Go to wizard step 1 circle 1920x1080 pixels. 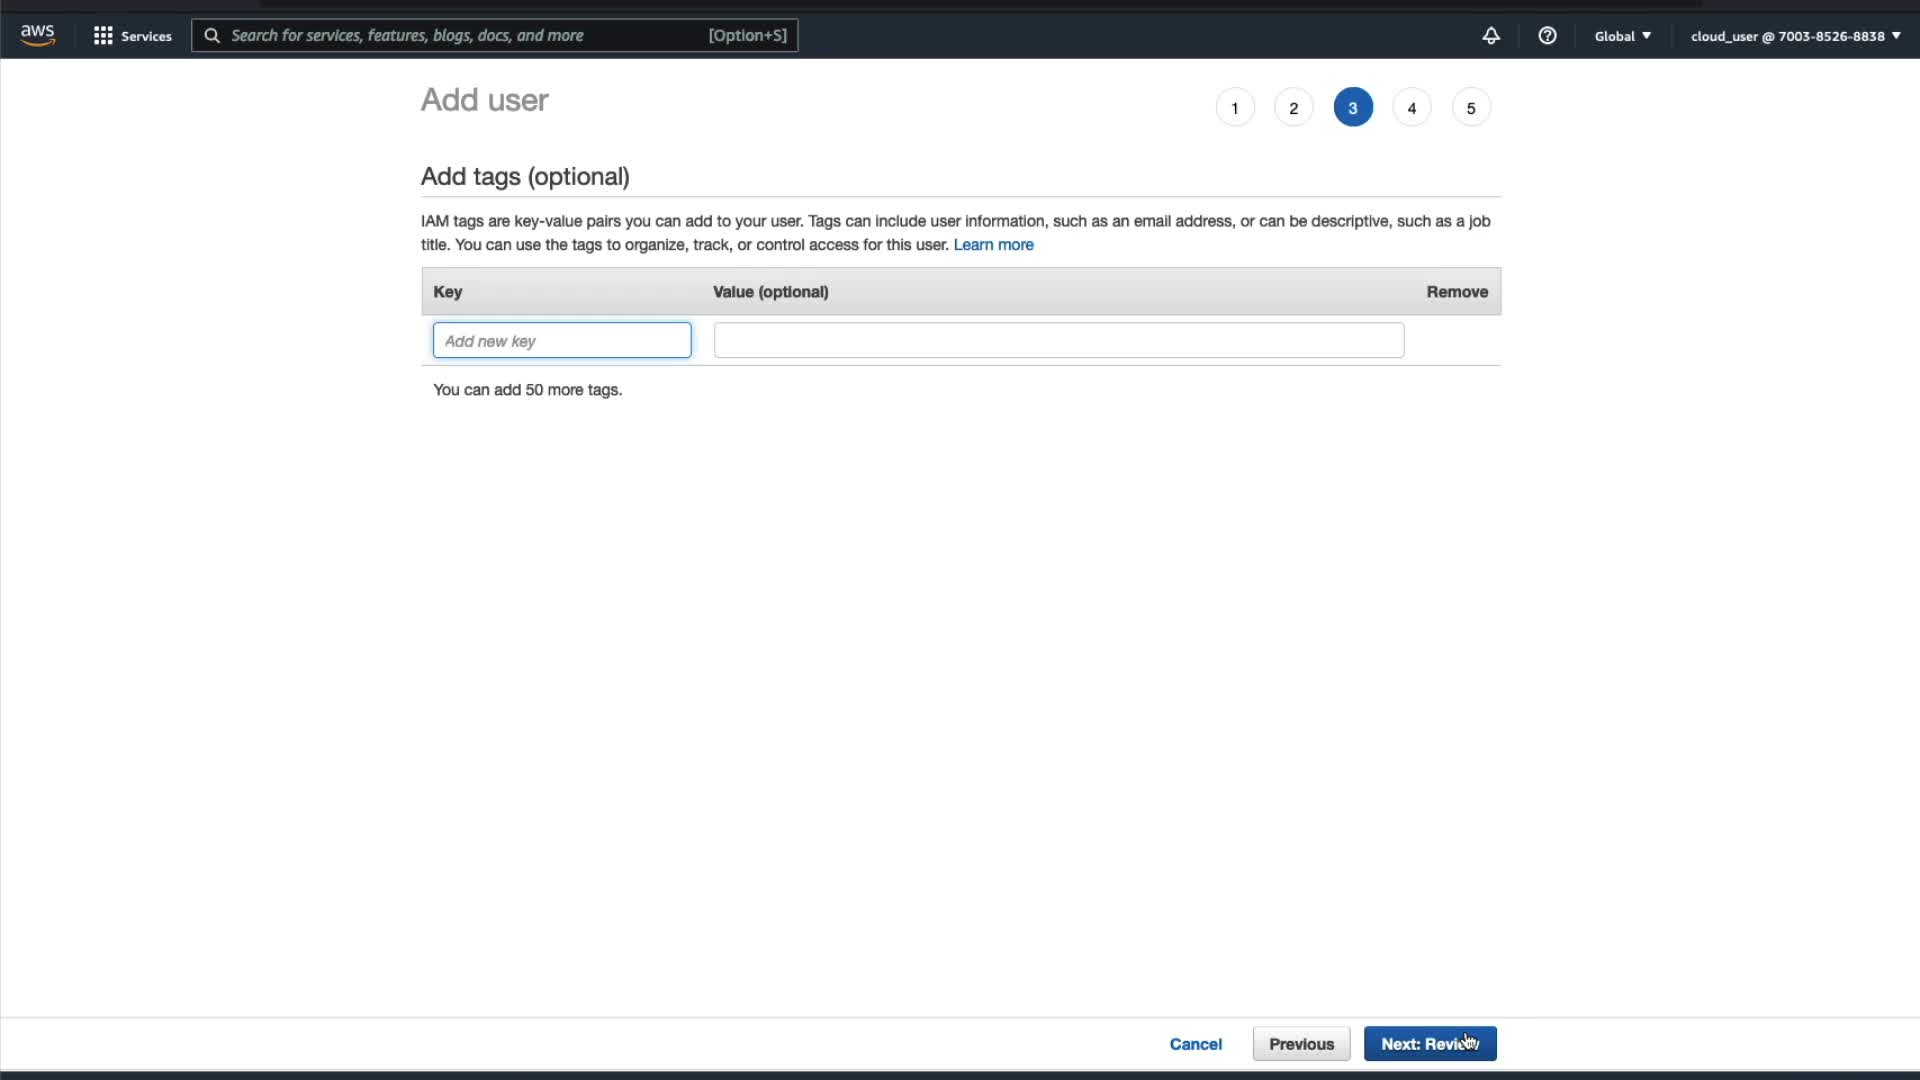tap(1235, 108)
